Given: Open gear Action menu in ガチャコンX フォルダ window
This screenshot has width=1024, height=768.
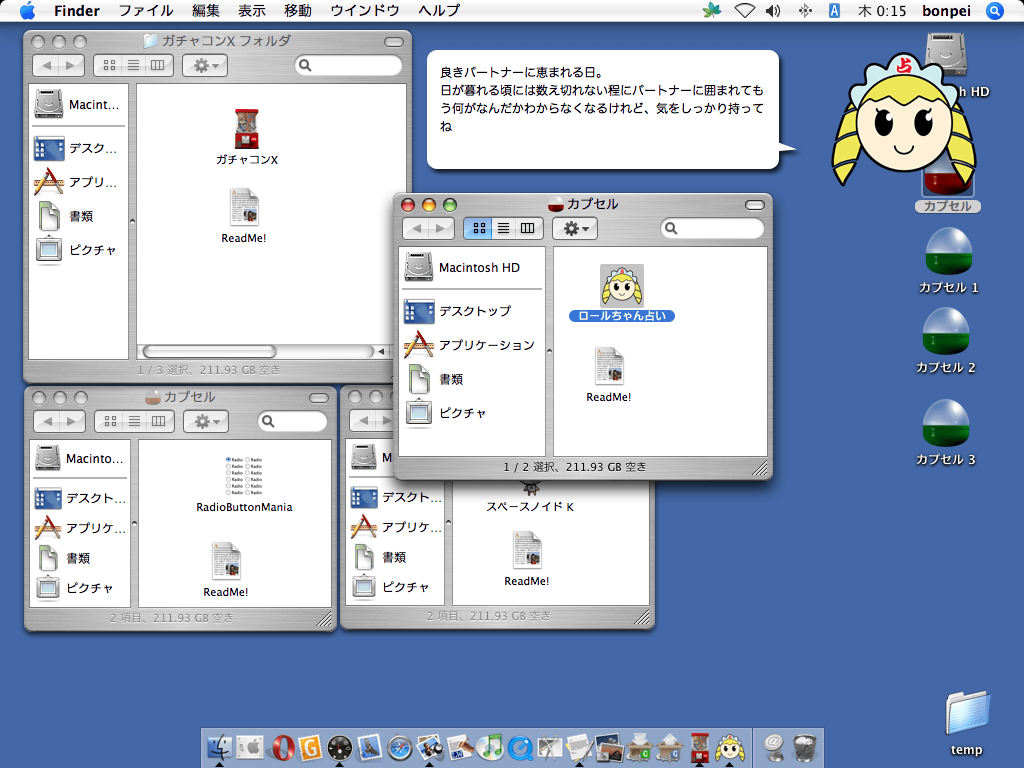Looking at the screenshot, I should tap(205, 65).
